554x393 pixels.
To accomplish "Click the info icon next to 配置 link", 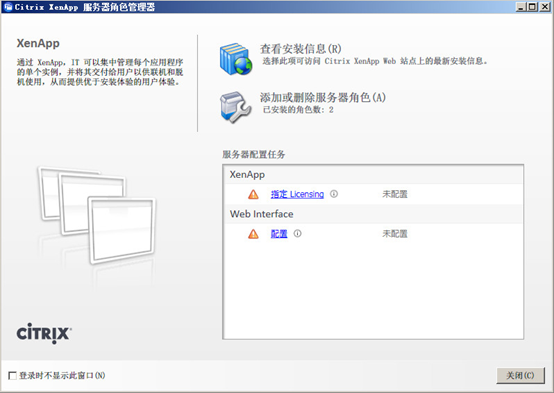I will (x=297, y=233).
